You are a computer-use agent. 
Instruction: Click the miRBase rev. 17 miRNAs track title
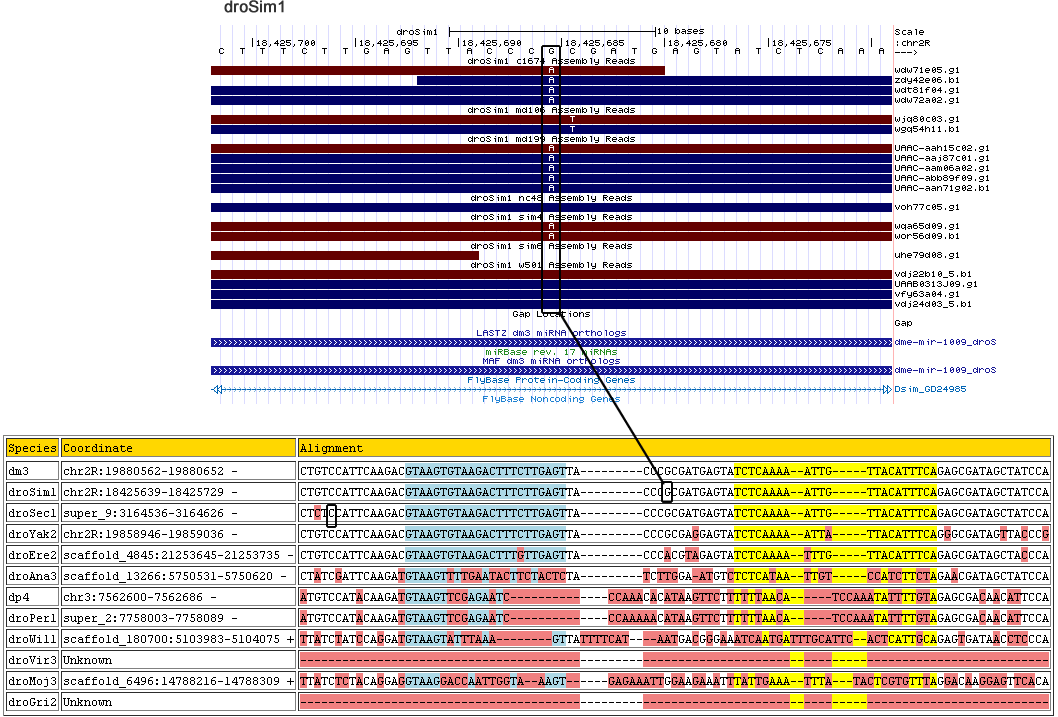(551, 352)
